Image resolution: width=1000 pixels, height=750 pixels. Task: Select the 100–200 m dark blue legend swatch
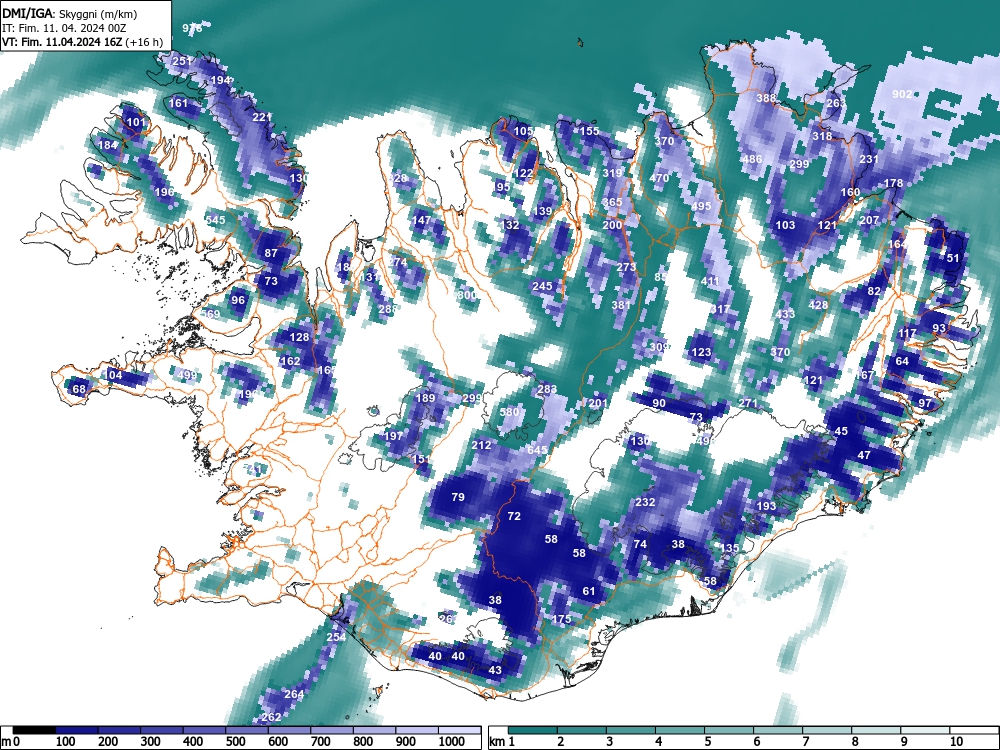(77, 730)
